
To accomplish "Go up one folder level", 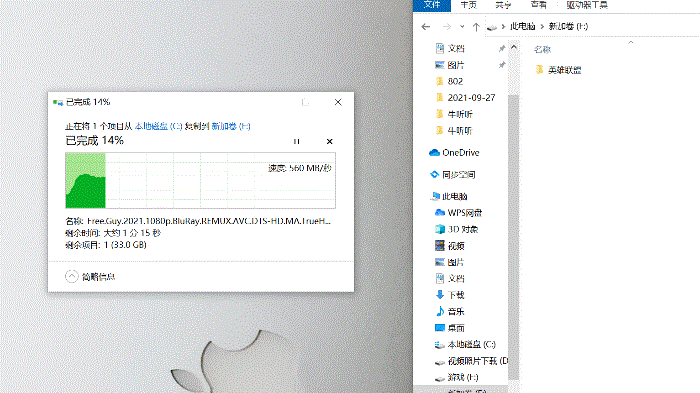I will (476, 27).
